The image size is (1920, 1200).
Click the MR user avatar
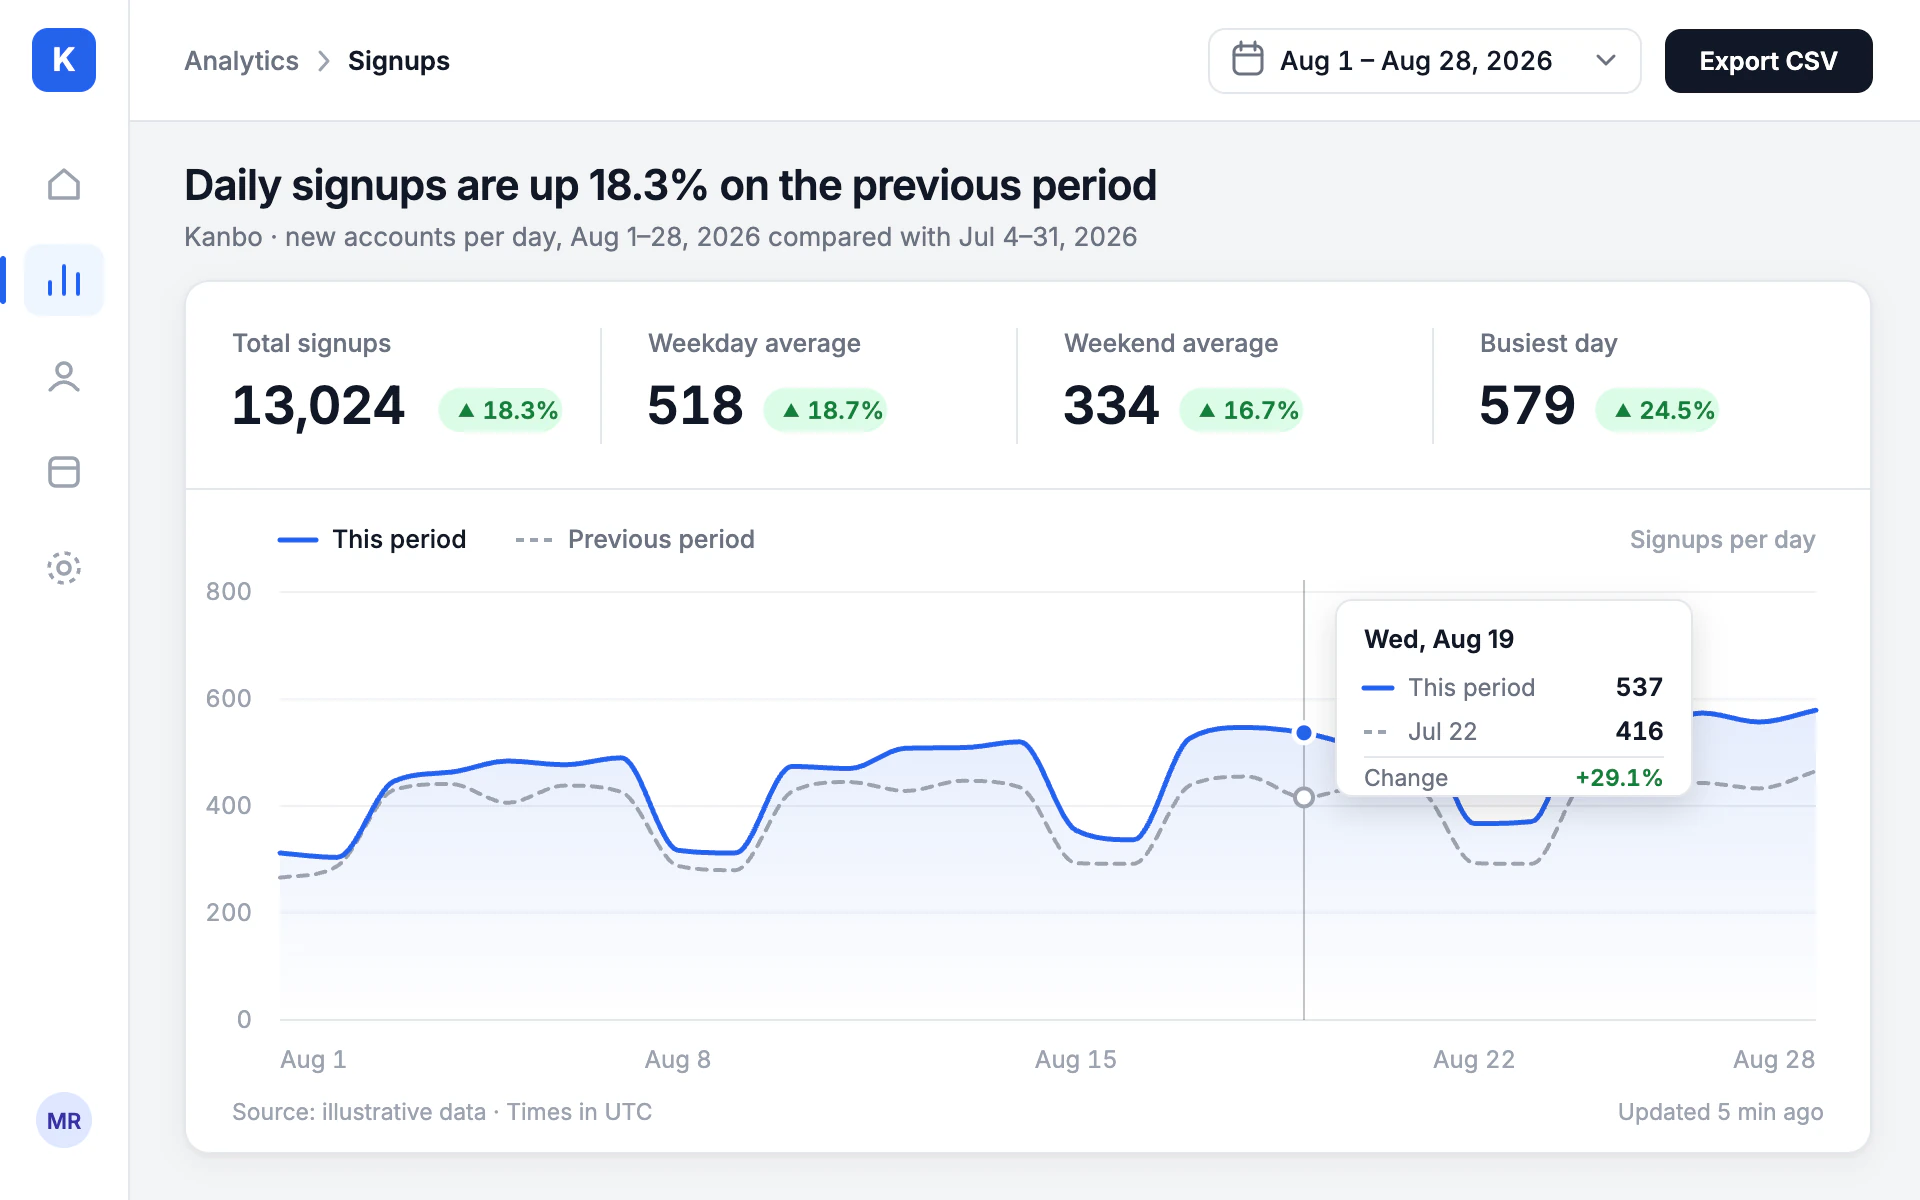(64, 1120)
